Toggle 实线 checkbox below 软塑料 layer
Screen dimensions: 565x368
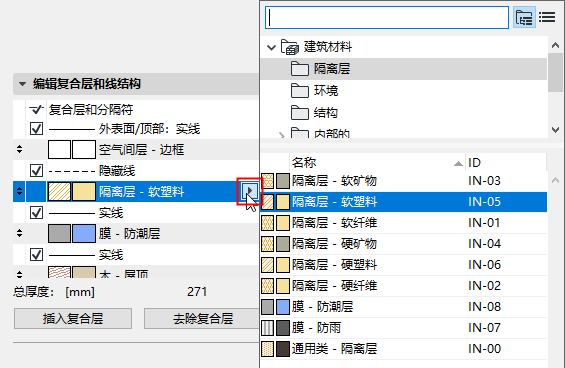(36, 213)
